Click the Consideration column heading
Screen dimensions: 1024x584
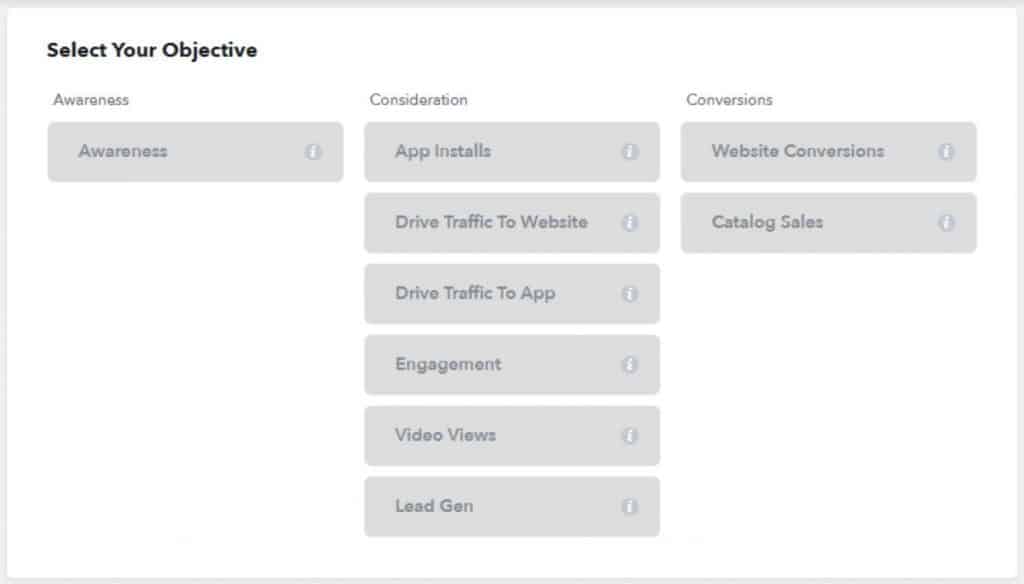(x=418, y=100)
